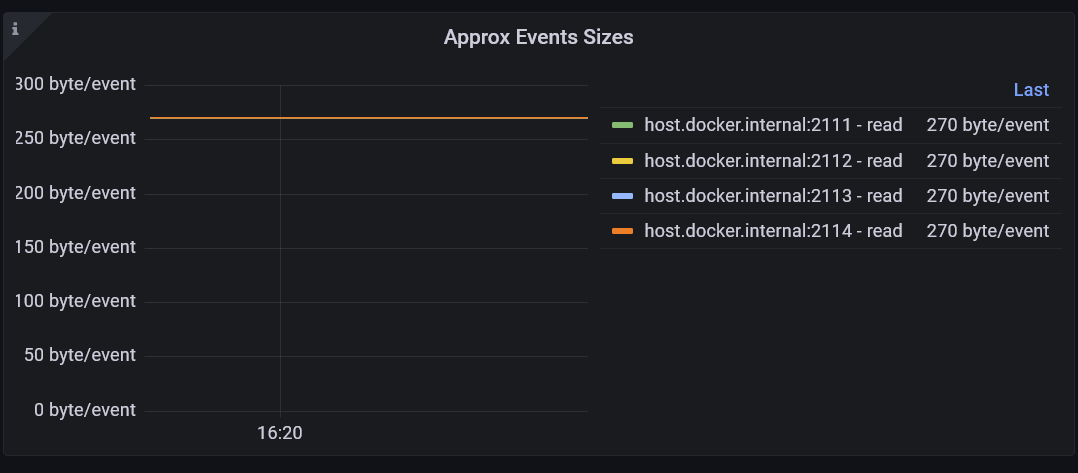This screenshot has width=1078, height=473.
Task: Click the yellow color swatch for the 2112 series
Action: (622, 161)
